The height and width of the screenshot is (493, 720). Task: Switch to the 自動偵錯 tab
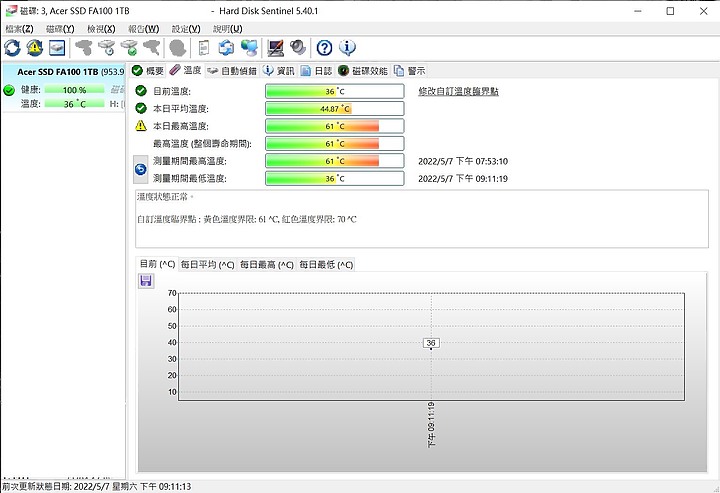pyautogui.click(x=232, y=71)
